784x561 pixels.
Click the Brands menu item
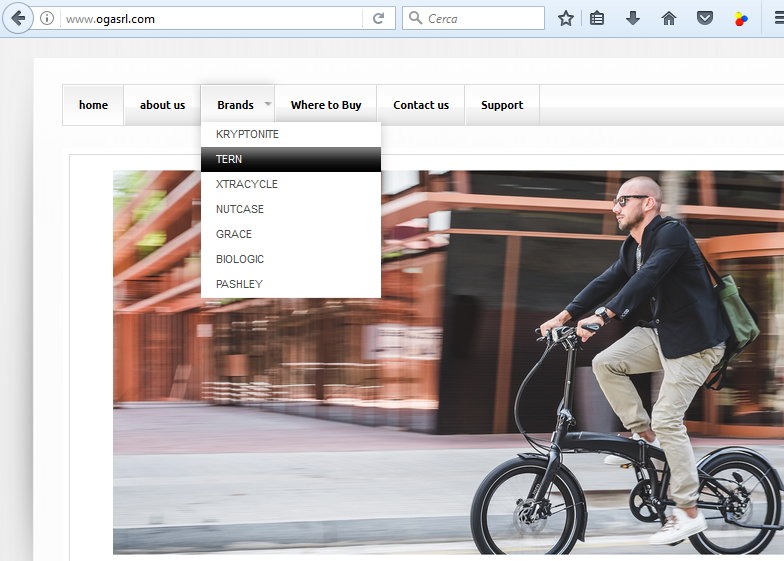[236, 105]
